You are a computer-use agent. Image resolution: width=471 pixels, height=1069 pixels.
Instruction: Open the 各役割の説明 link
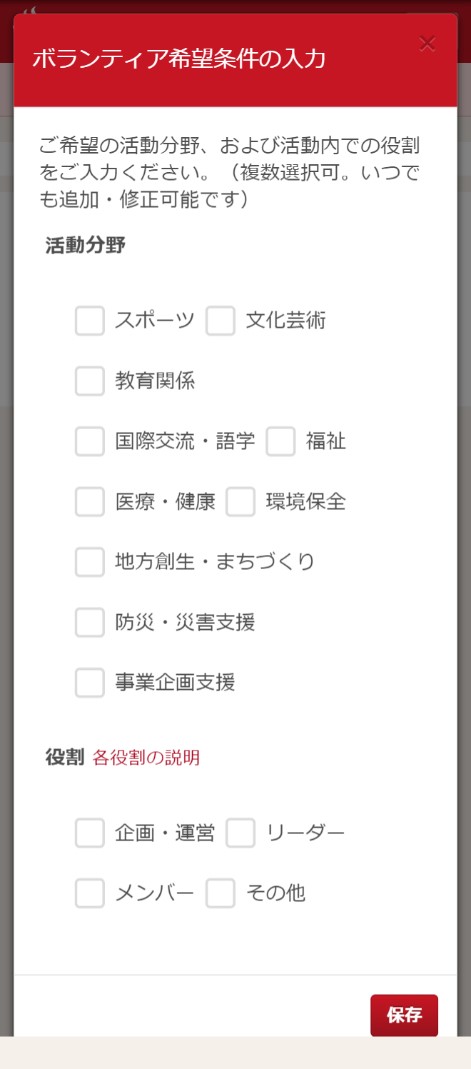pos(146,757)
